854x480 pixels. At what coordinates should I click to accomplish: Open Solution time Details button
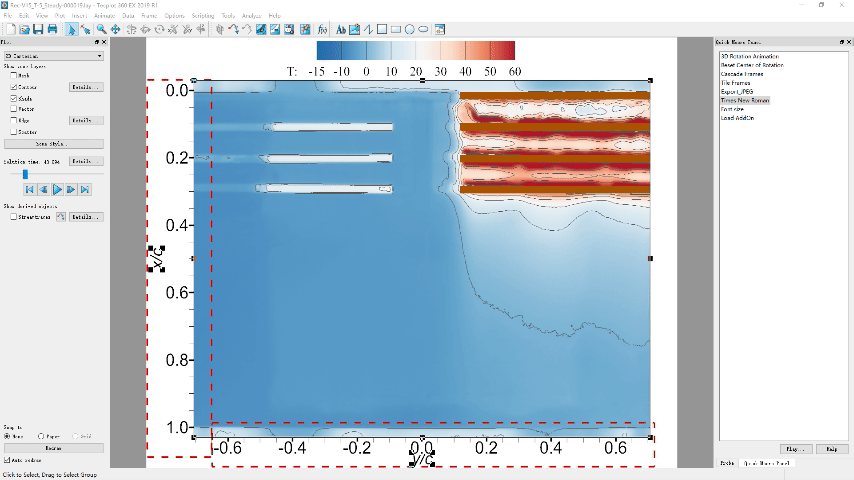(86, 161)
